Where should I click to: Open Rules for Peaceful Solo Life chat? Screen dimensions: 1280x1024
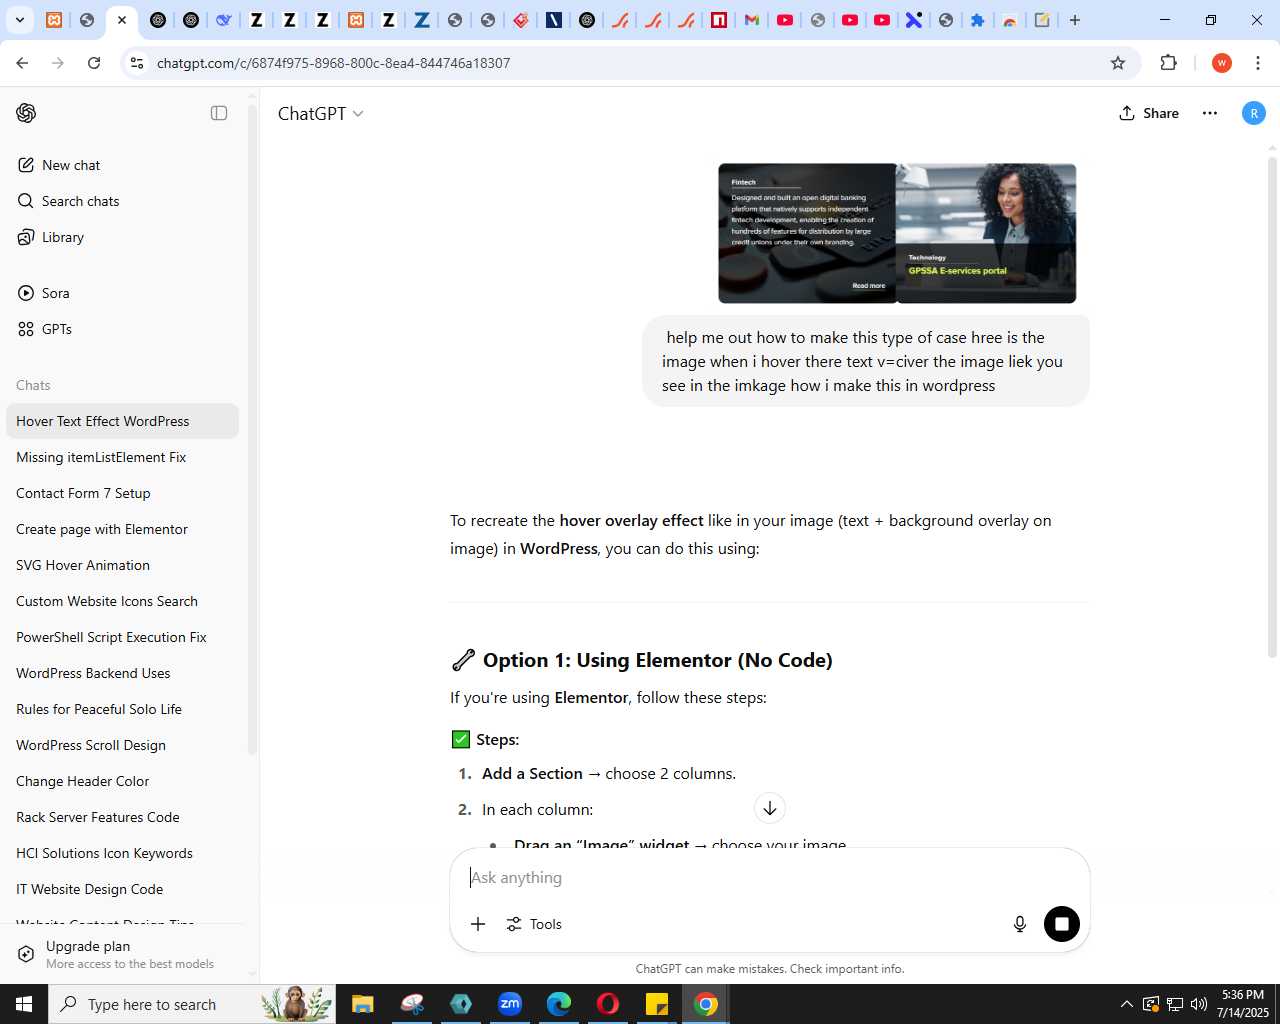click(x=122, y=709)
